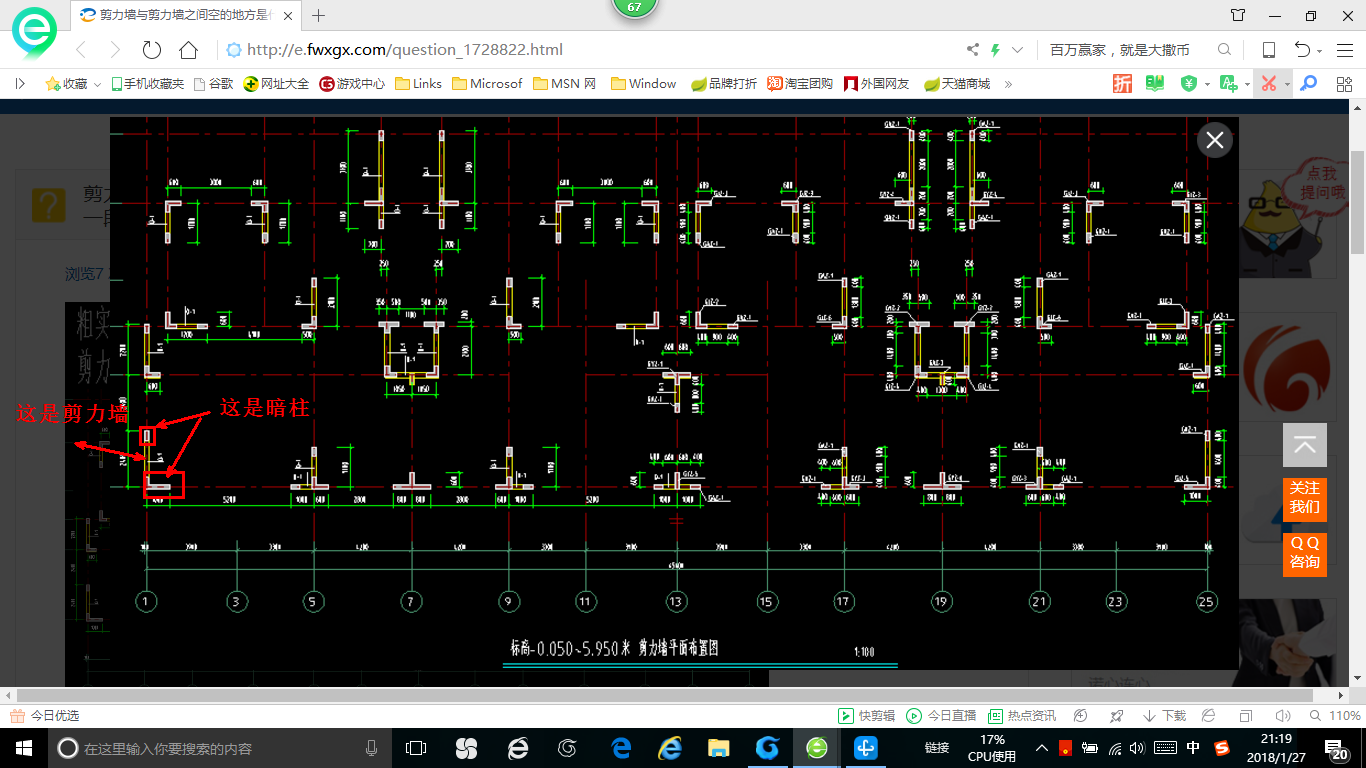Click the Cortana search box on taskbar
Viewport: 1366px width, 768px height.
click(220, 748)
